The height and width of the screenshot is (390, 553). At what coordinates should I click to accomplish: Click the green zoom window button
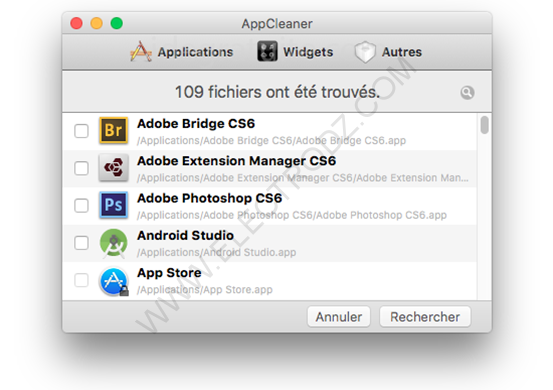coord(116,23)
